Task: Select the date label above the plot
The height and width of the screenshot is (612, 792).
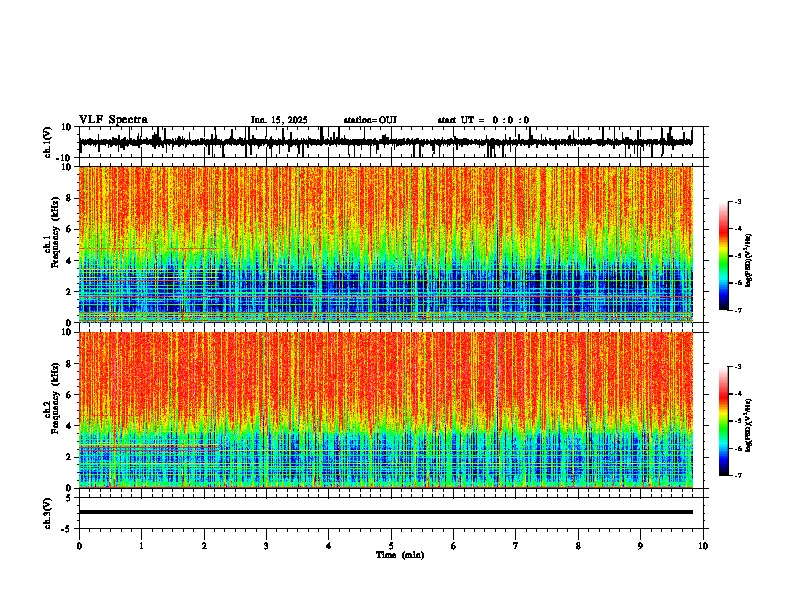Action: coord(279,120)
